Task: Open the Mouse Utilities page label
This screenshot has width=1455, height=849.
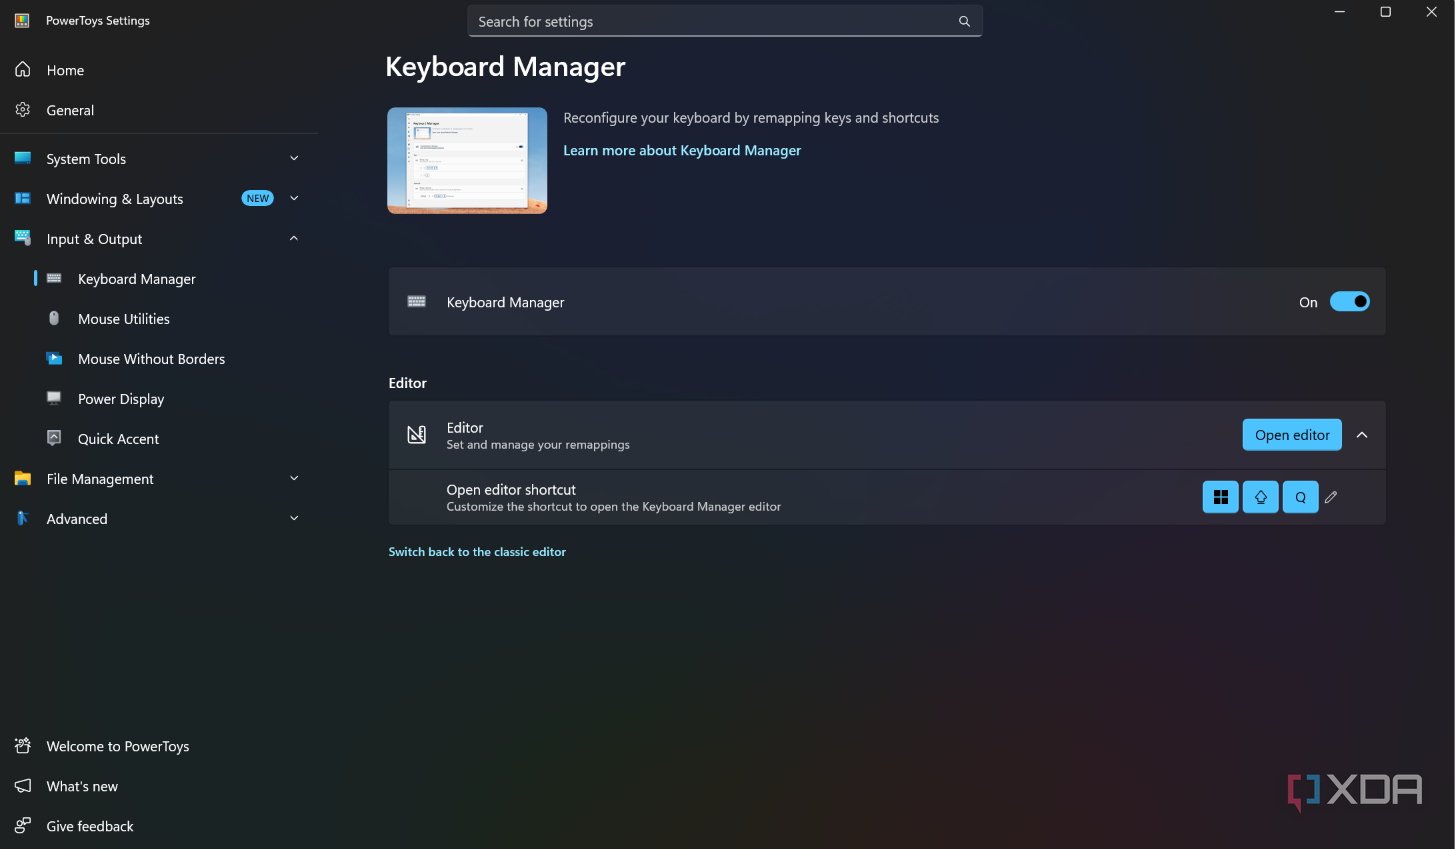Action: click(x=124, y=319)
